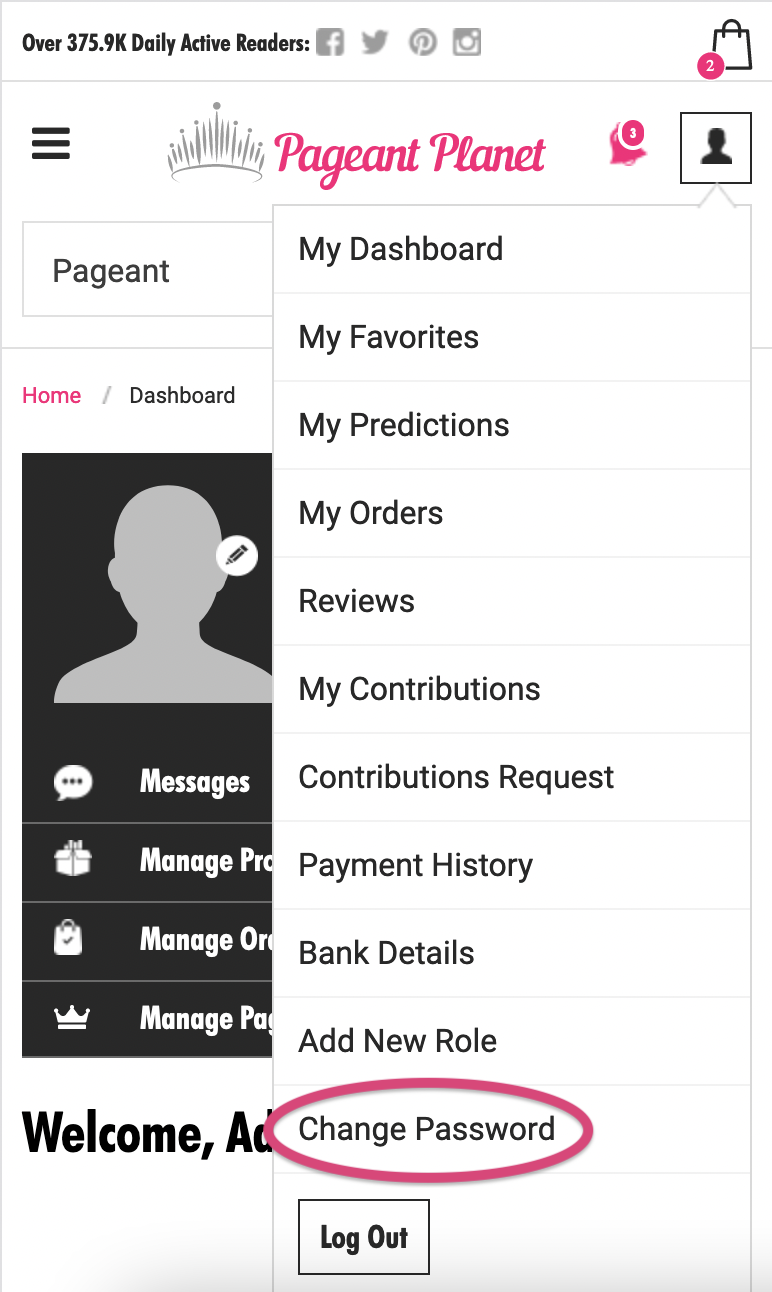Image resolution: width=772 pixels, height=1292 pixels.
Task: Choose Change Password option
Action: tap(427, 1129)
